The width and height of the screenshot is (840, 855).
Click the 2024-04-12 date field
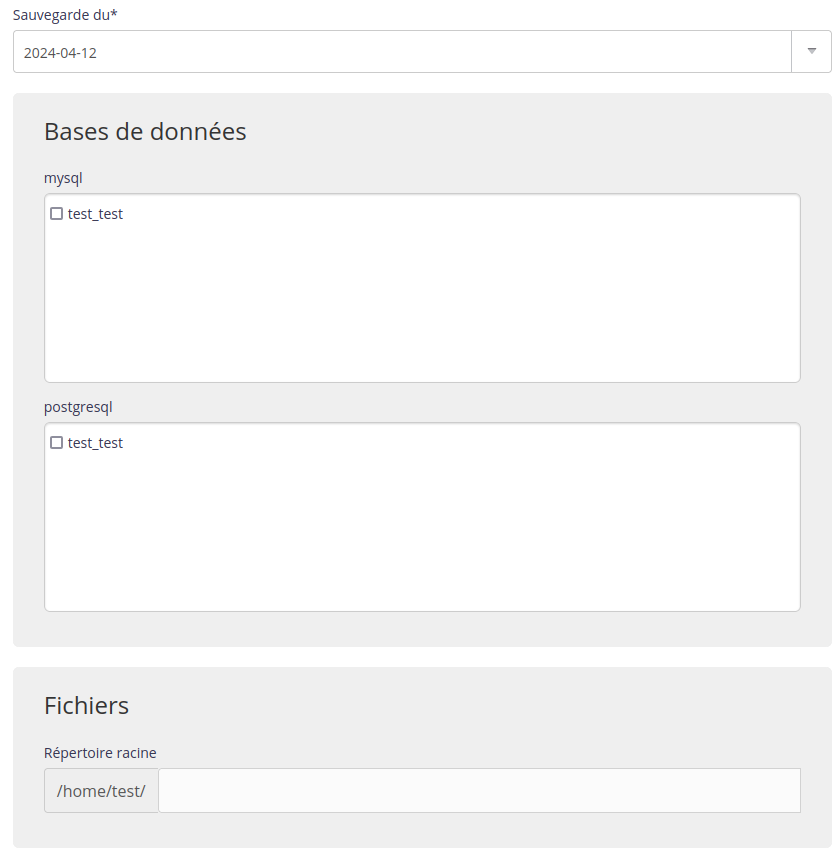pos(400,51)
